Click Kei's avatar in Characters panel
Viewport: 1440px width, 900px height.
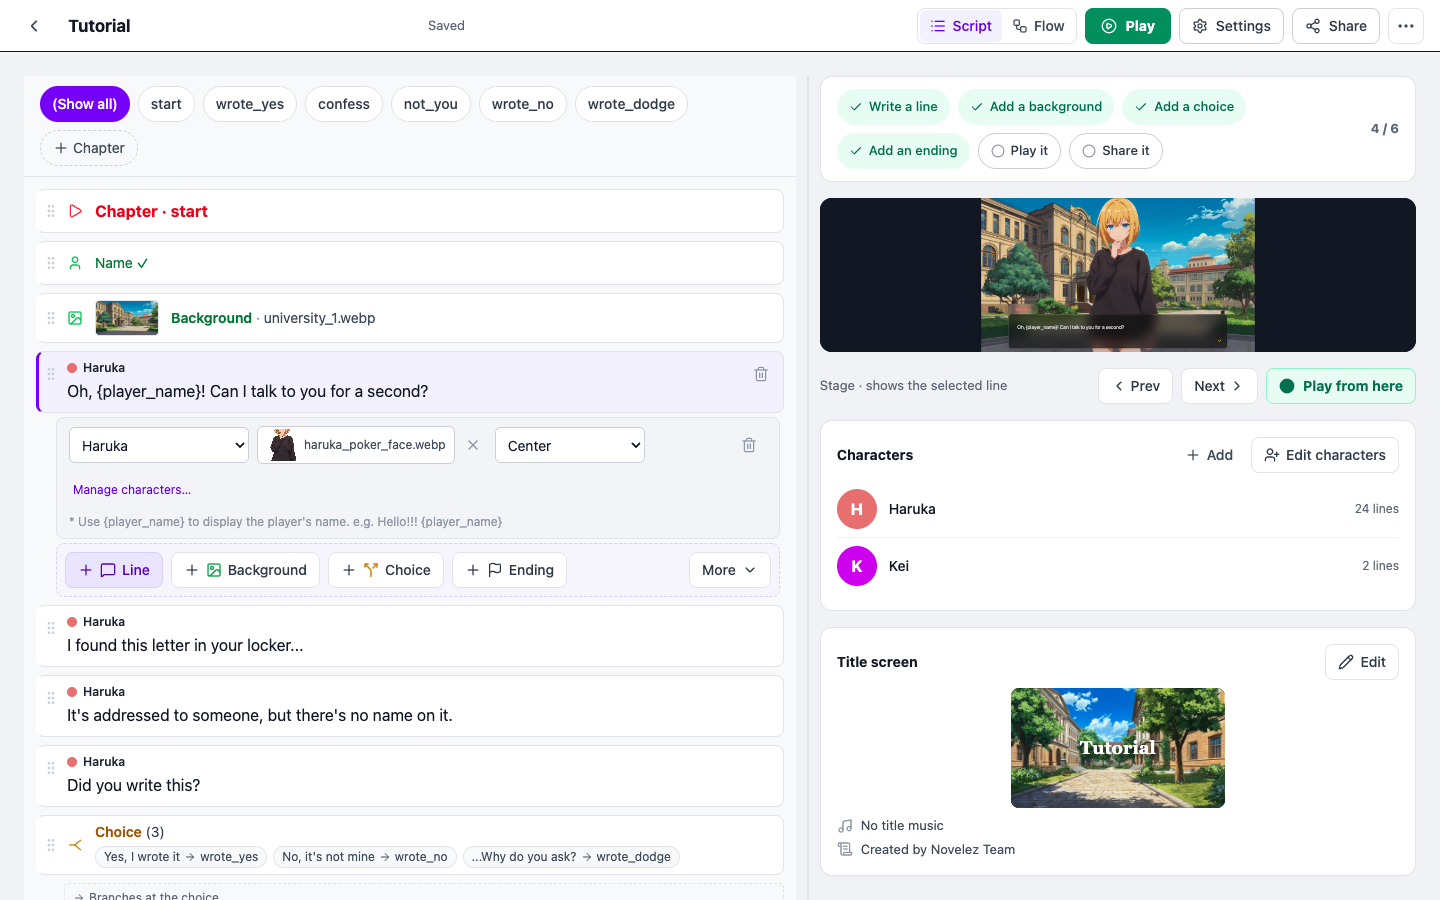click(857, 566)
